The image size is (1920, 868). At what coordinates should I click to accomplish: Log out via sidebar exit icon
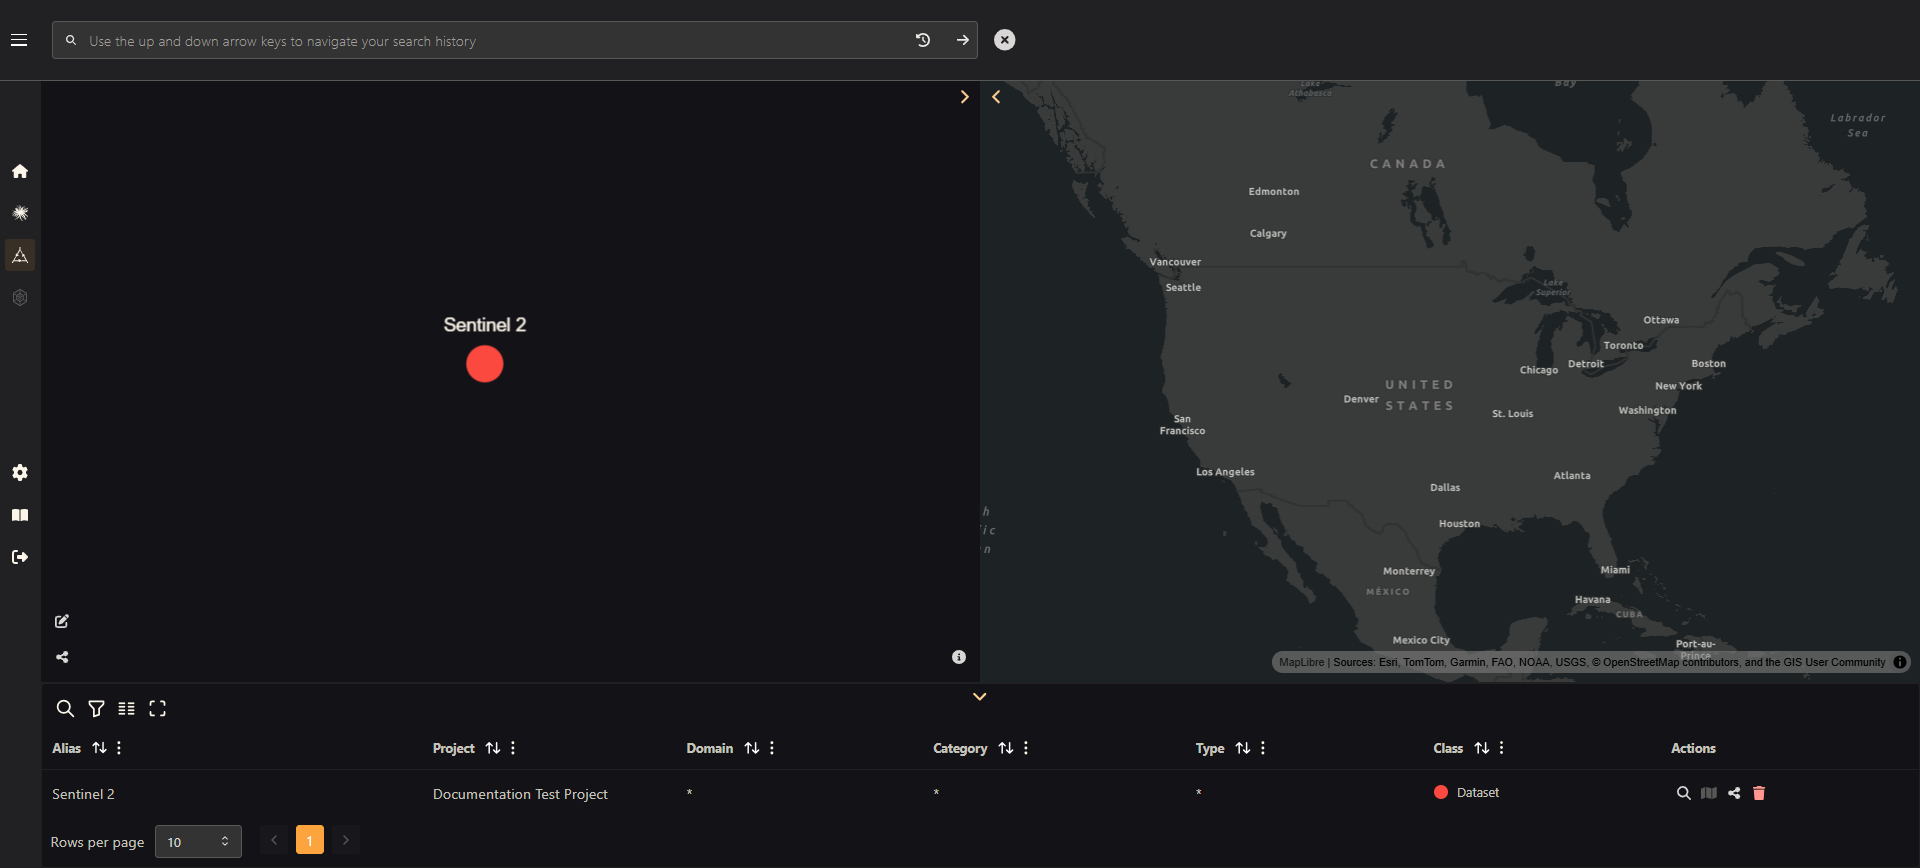[20, 557]
